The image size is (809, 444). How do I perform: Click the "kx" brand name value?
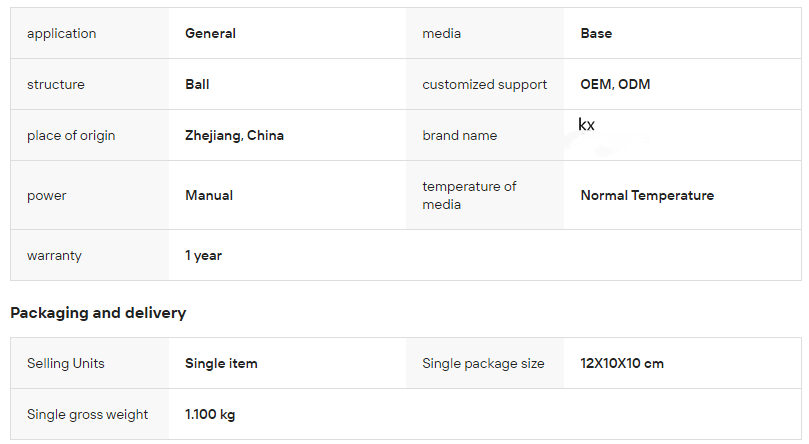(x=587, y=125)
